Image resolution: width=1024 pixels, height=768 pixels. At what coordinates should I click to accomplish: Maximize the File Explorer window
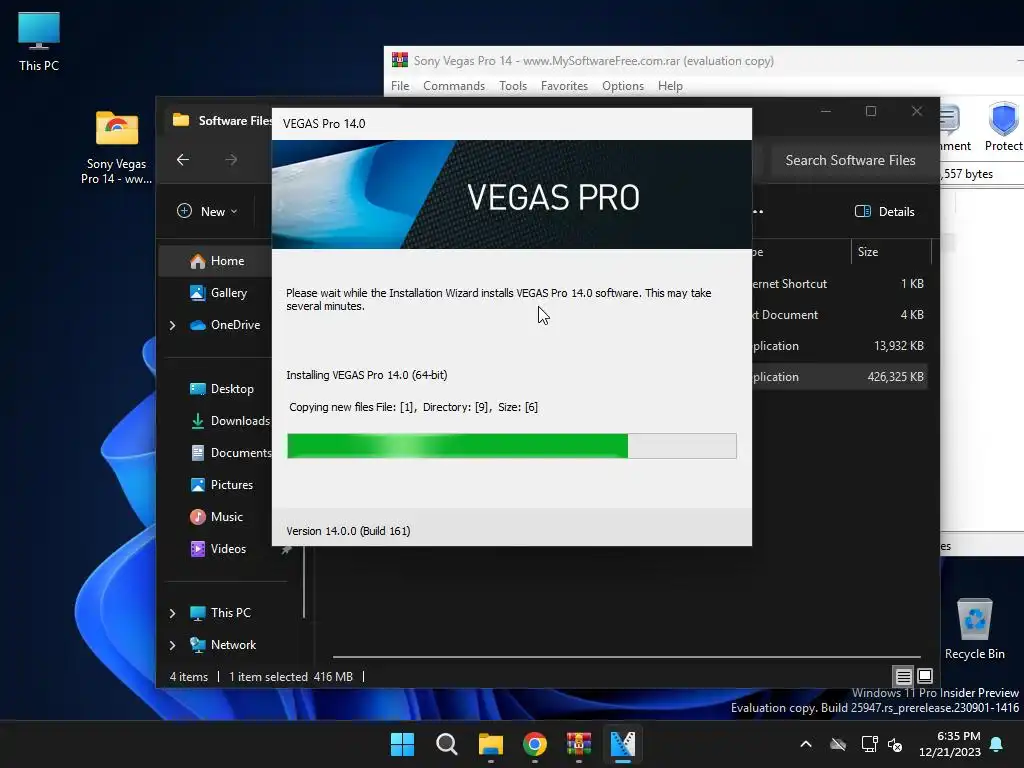[x=871, y=111]
